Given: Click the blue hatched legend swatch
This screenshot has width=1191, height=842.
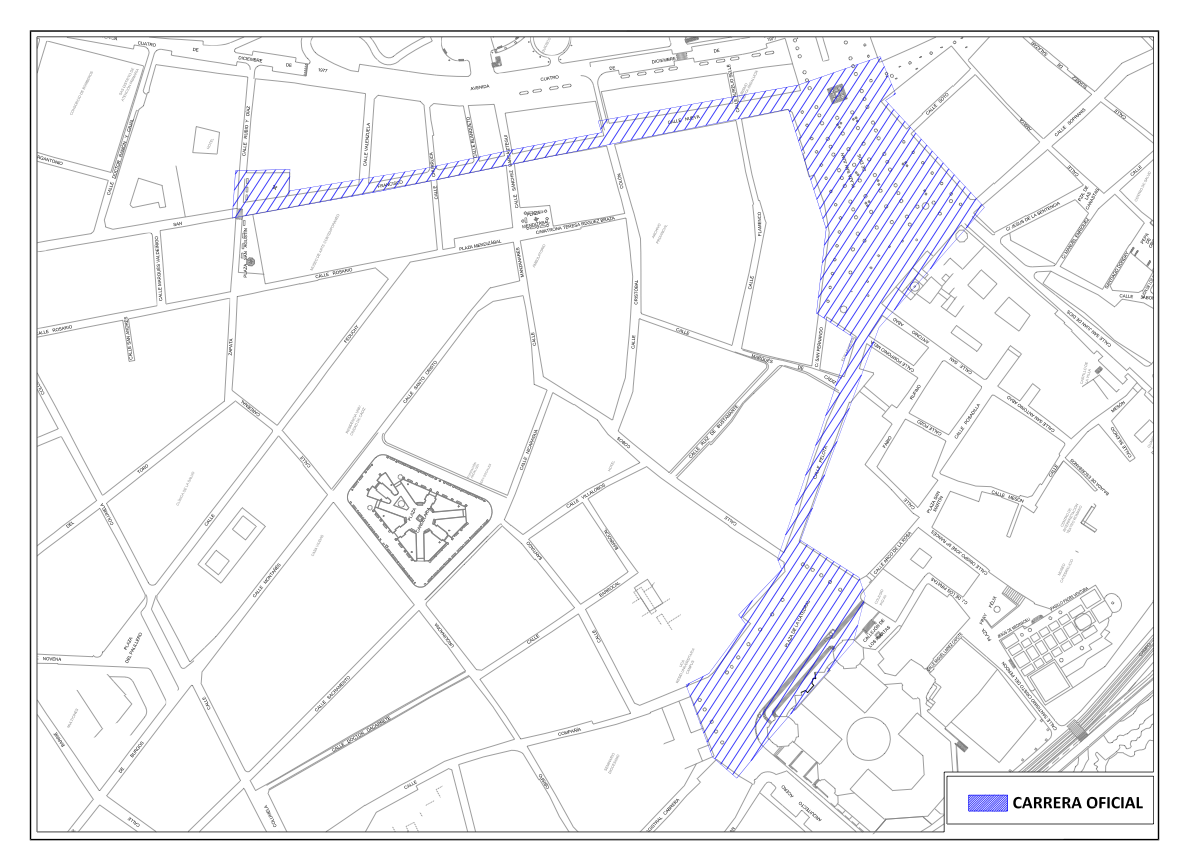Looking at the screenshot, I should pyautogui.click(x=987, y=803).
